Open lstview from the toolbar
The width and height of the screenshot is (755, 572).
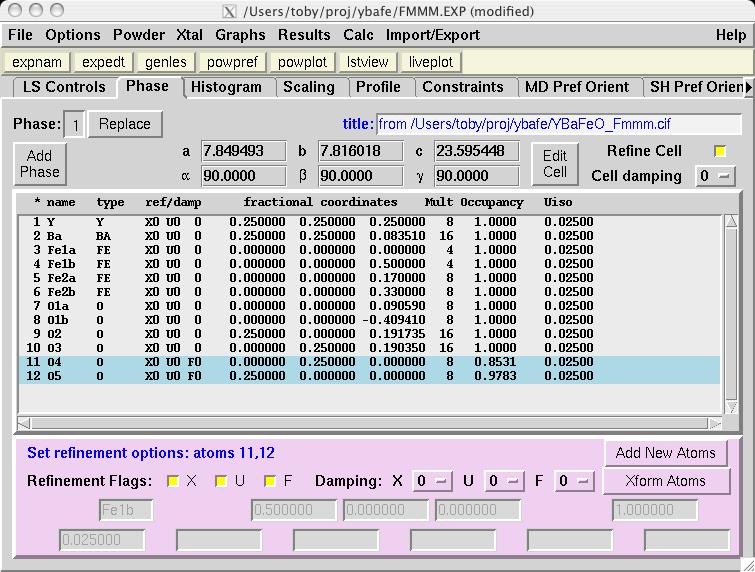[x=367, y=62]
